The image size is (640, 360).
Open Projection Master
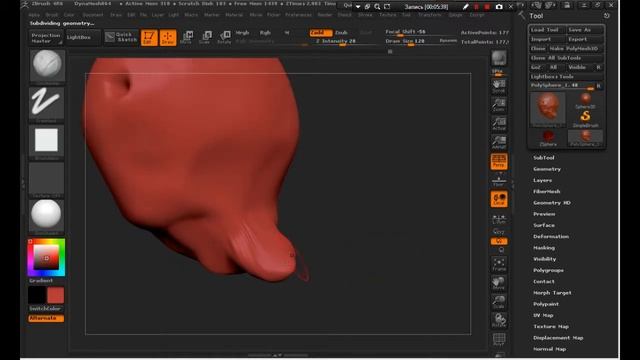(46, 38)
